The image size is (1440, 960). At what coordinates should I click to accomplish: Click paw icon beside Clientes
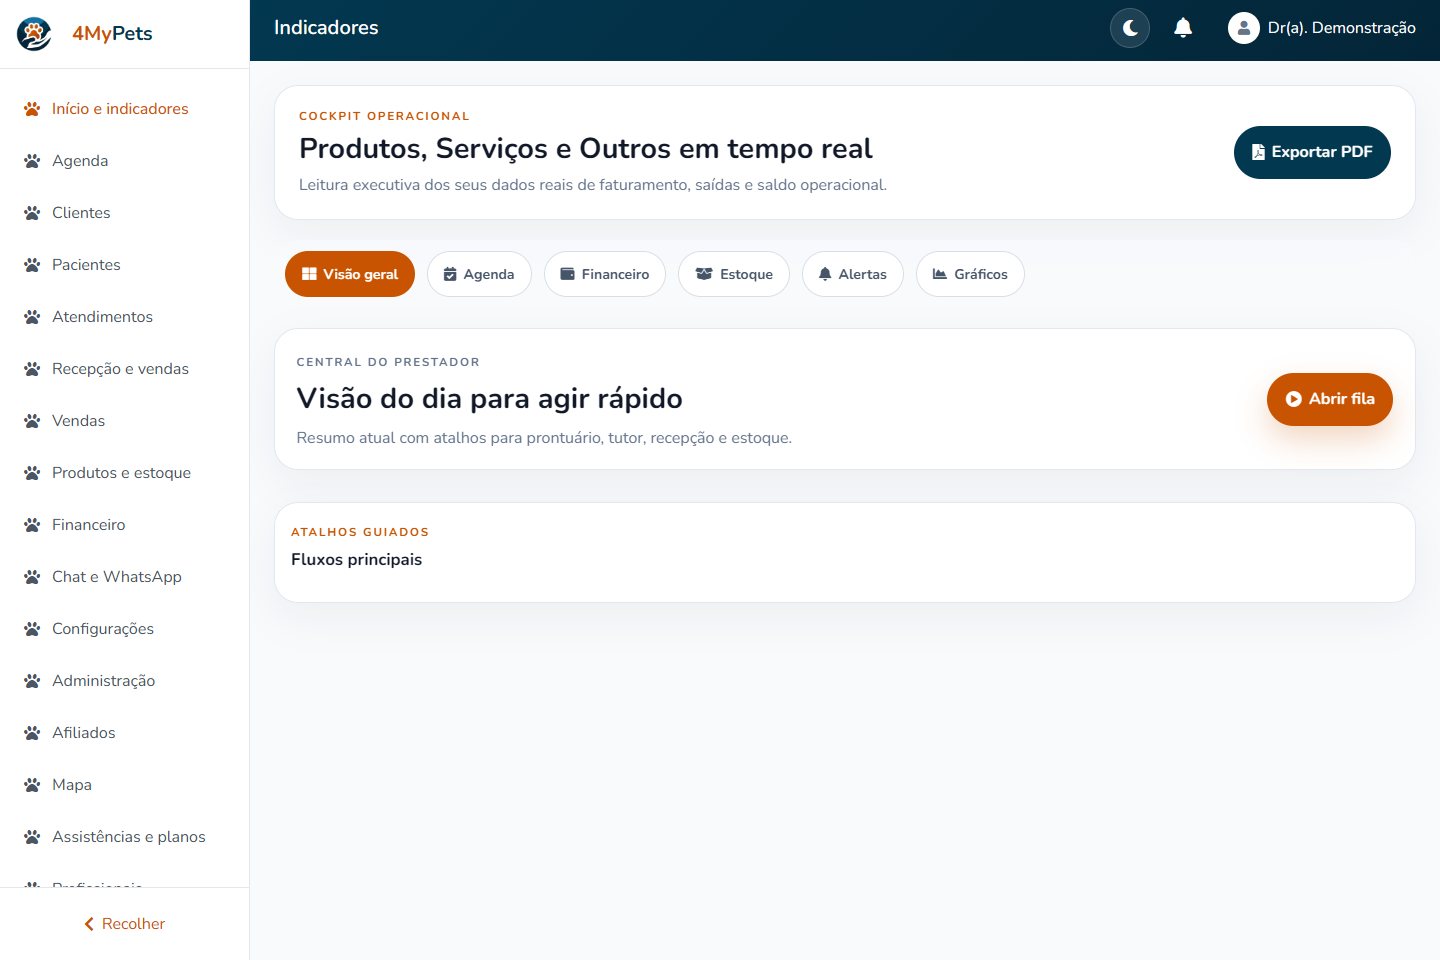32,213
